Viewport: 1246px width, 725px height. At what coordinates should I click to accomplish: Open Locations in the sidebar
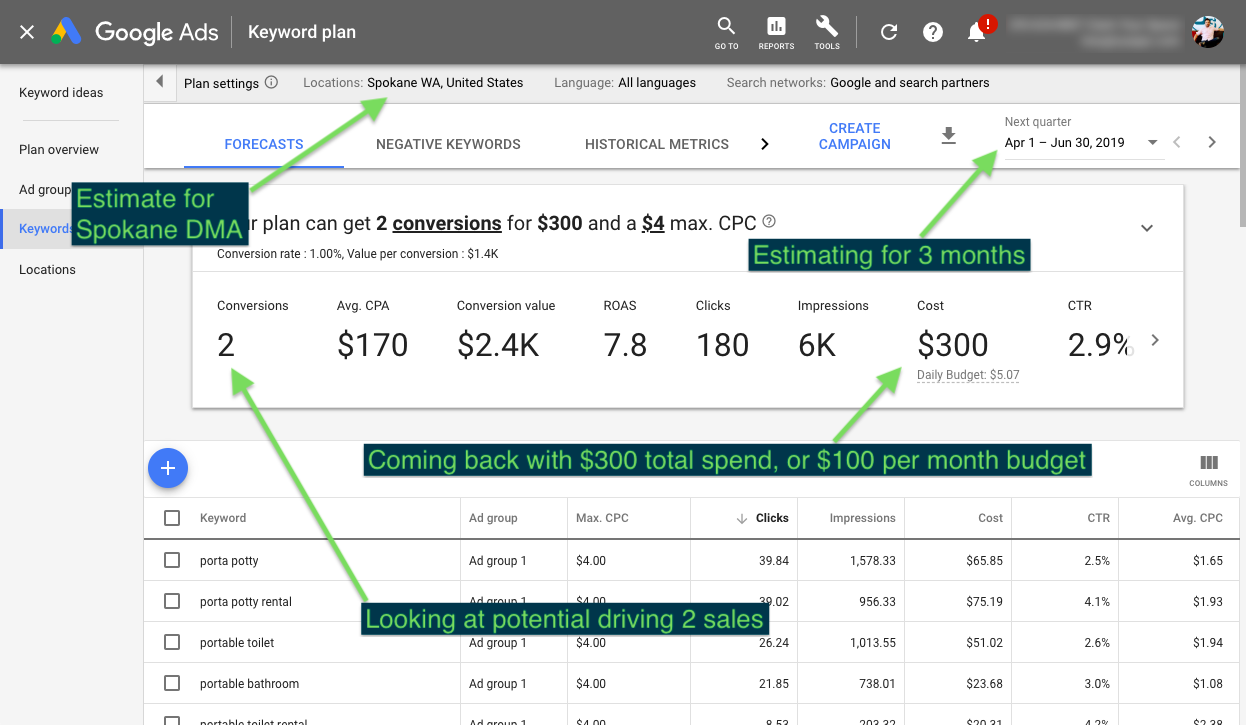(x=47, y=270)
